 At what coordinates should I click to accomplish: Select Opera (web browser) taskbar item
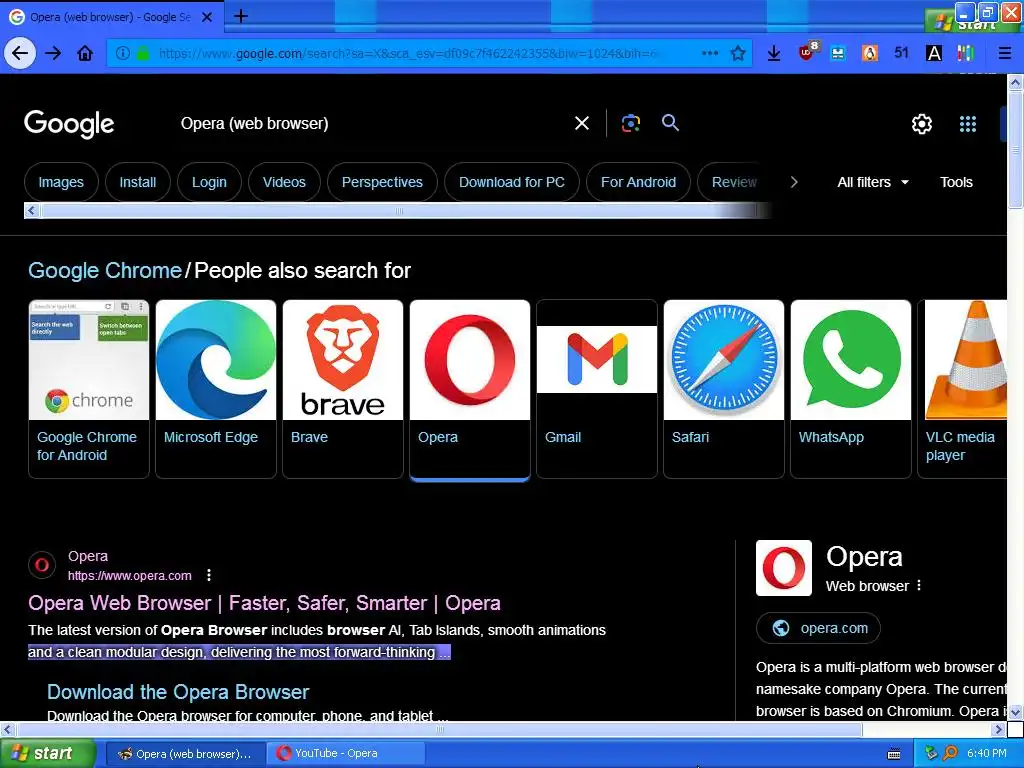point(185,754)
